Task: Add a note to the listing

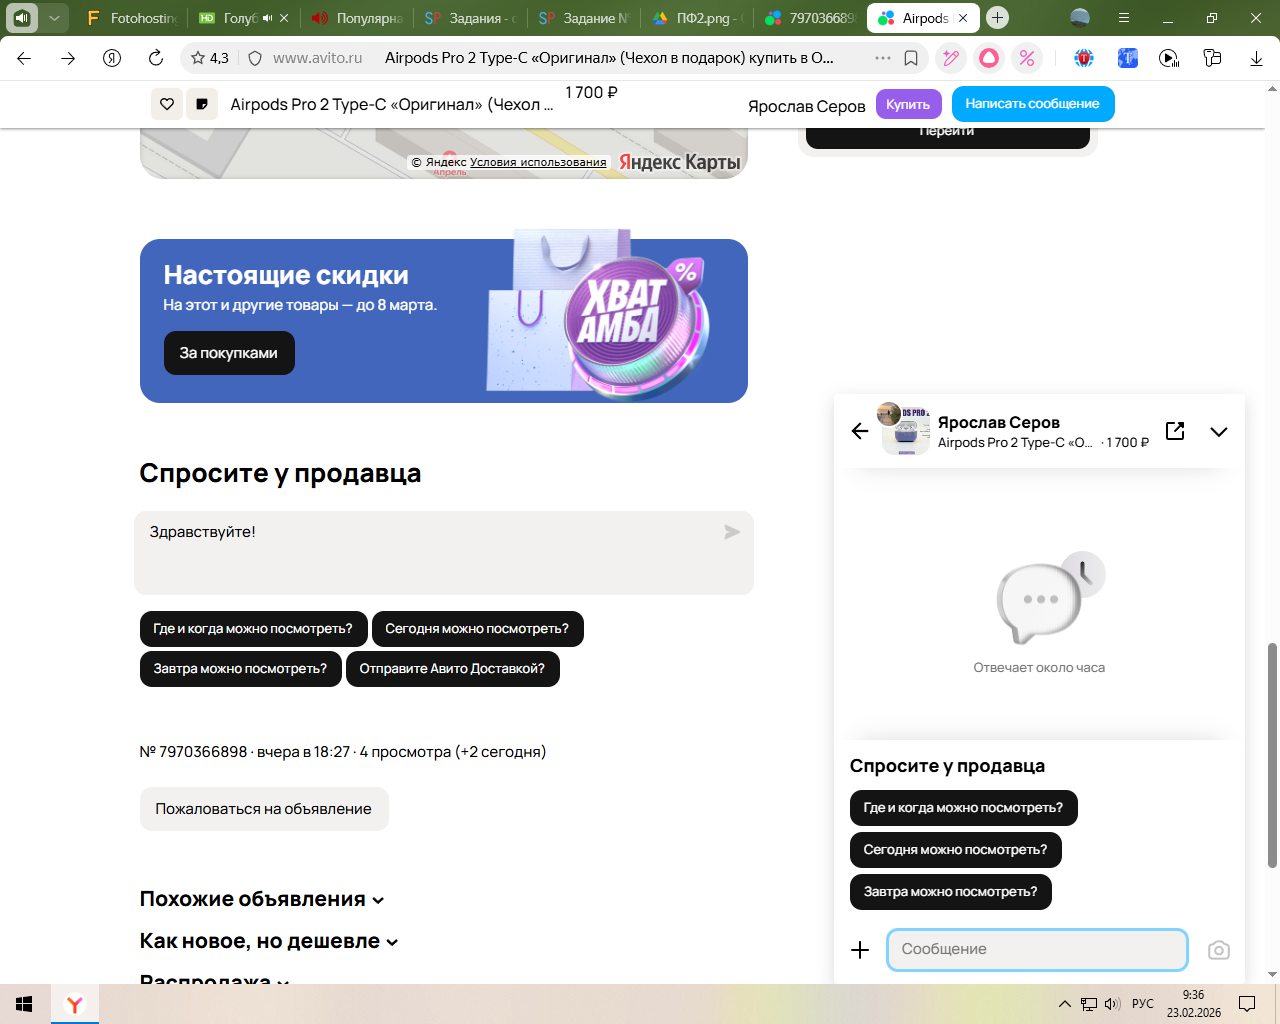Action: 202,104
